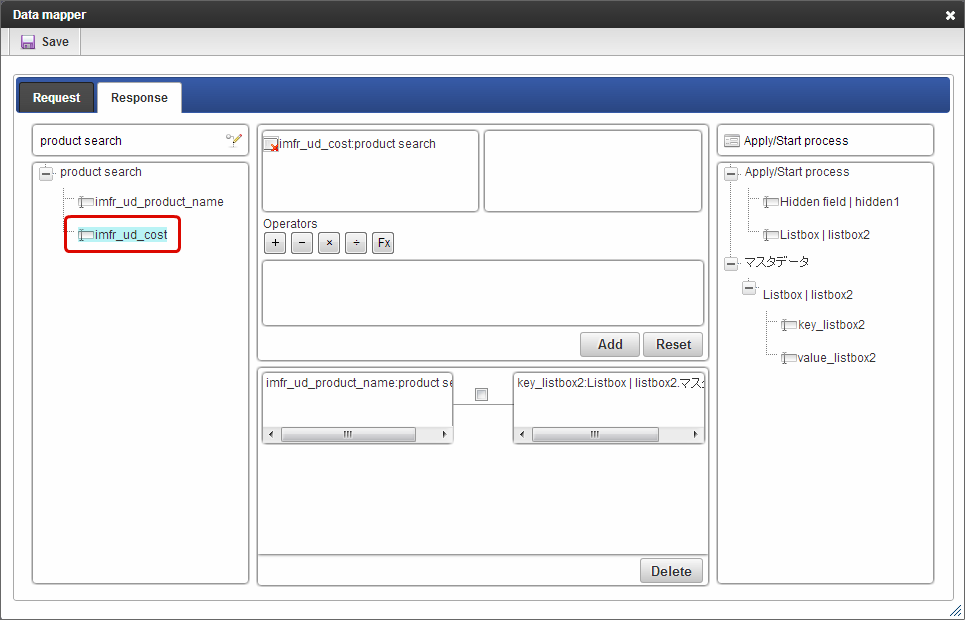Click the field icon next to value_listbox2
Image resolution: width=965 pixels, height=620 pixels.
[788, 358]
